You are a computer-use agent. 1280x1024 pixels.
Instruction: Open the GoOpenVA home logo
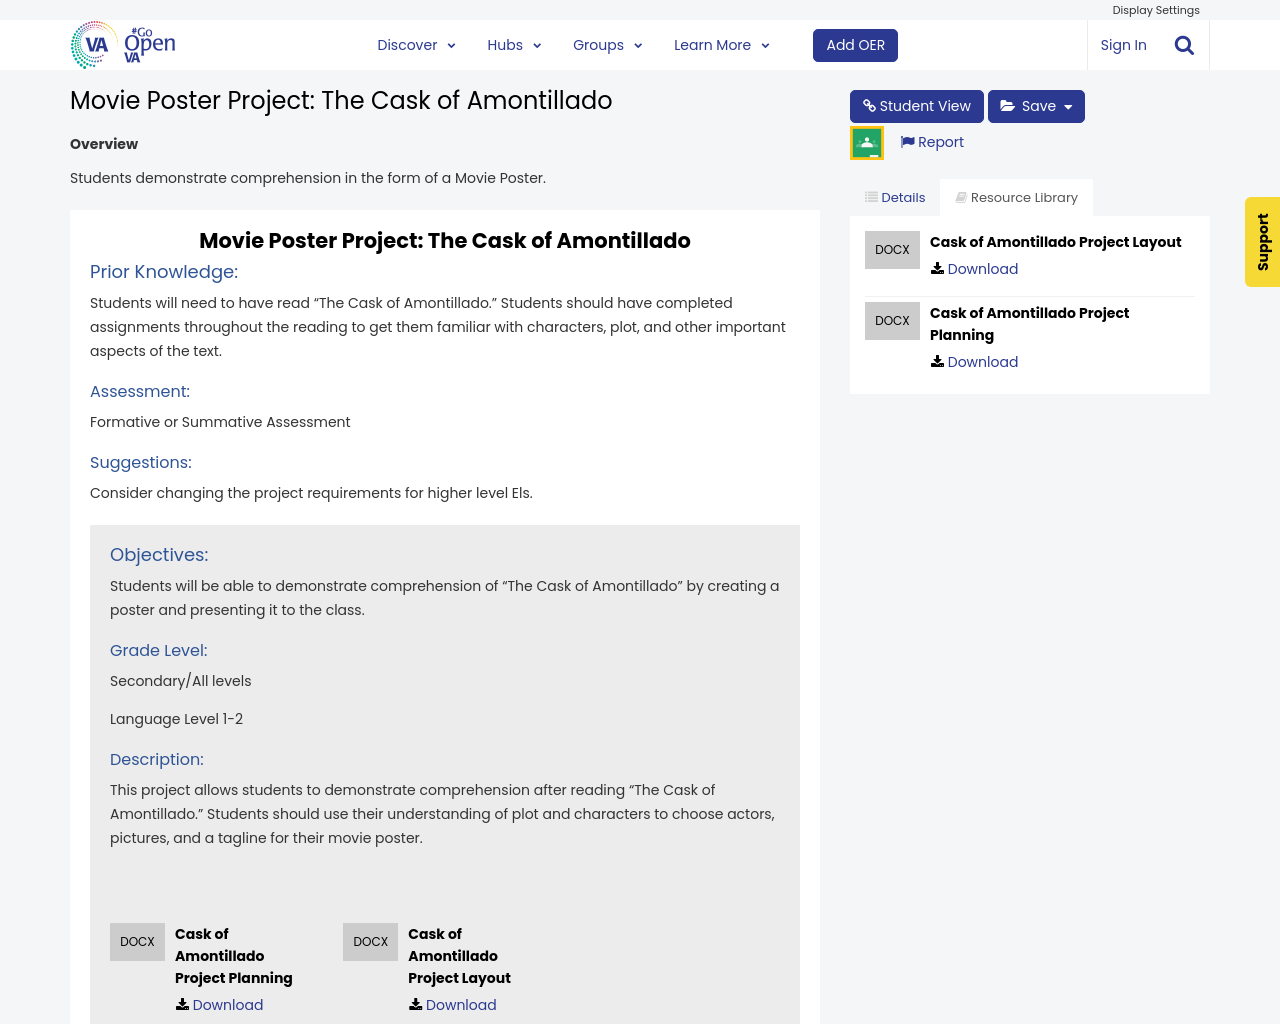tap(120, 44)
